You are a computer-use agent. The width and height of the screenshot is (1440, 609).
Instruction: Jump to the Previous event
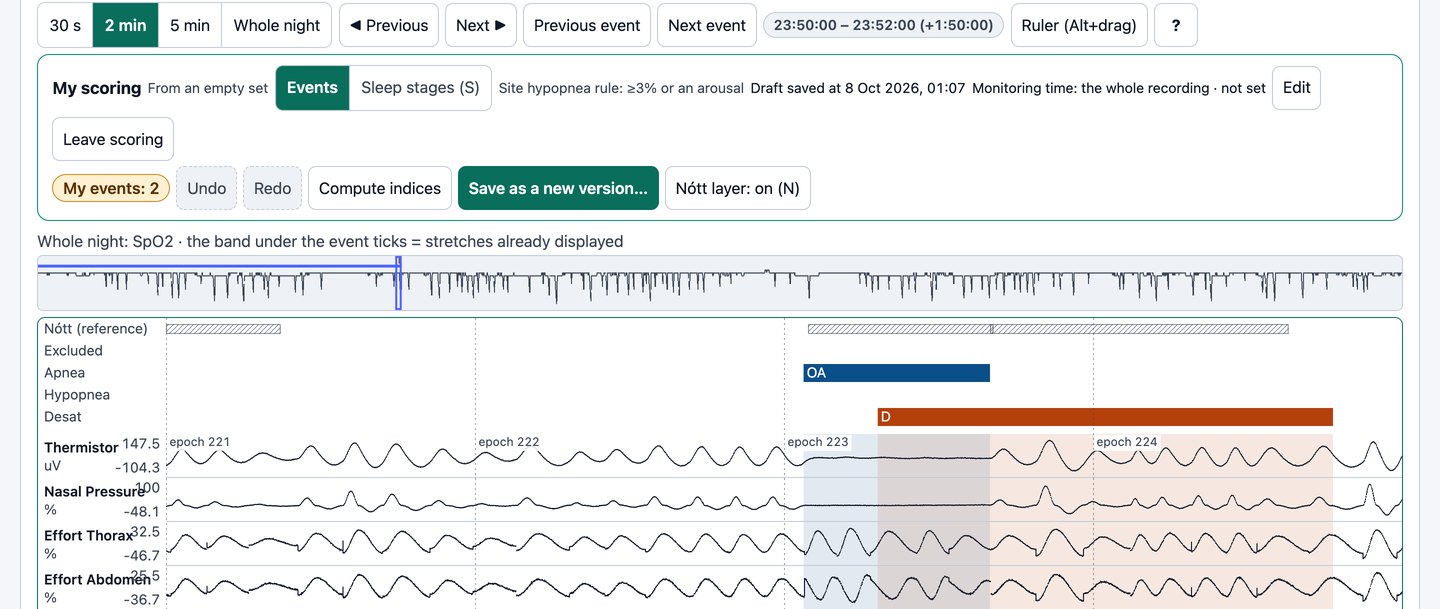[587, 25]
